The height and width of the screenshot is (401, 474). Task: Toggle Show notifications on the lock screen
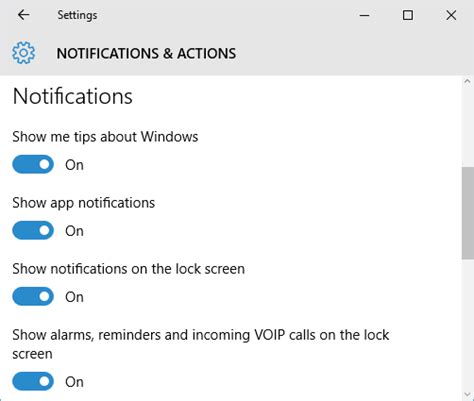click(33, 296)
